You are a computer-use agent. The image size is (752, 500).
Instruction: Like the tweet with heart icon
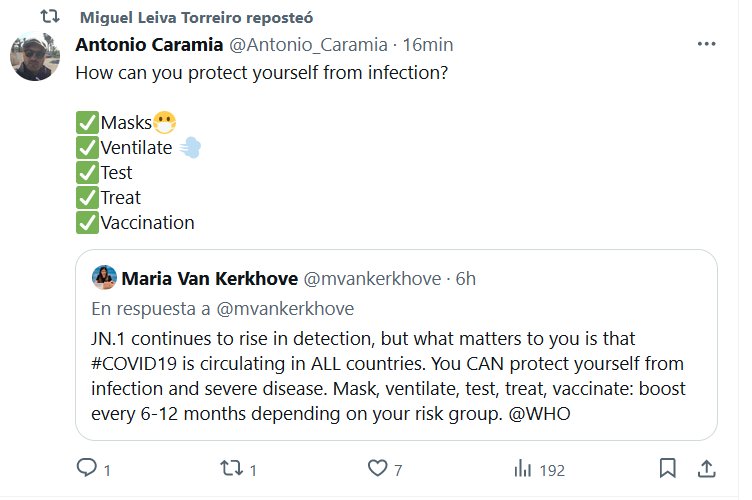point(377,468)
